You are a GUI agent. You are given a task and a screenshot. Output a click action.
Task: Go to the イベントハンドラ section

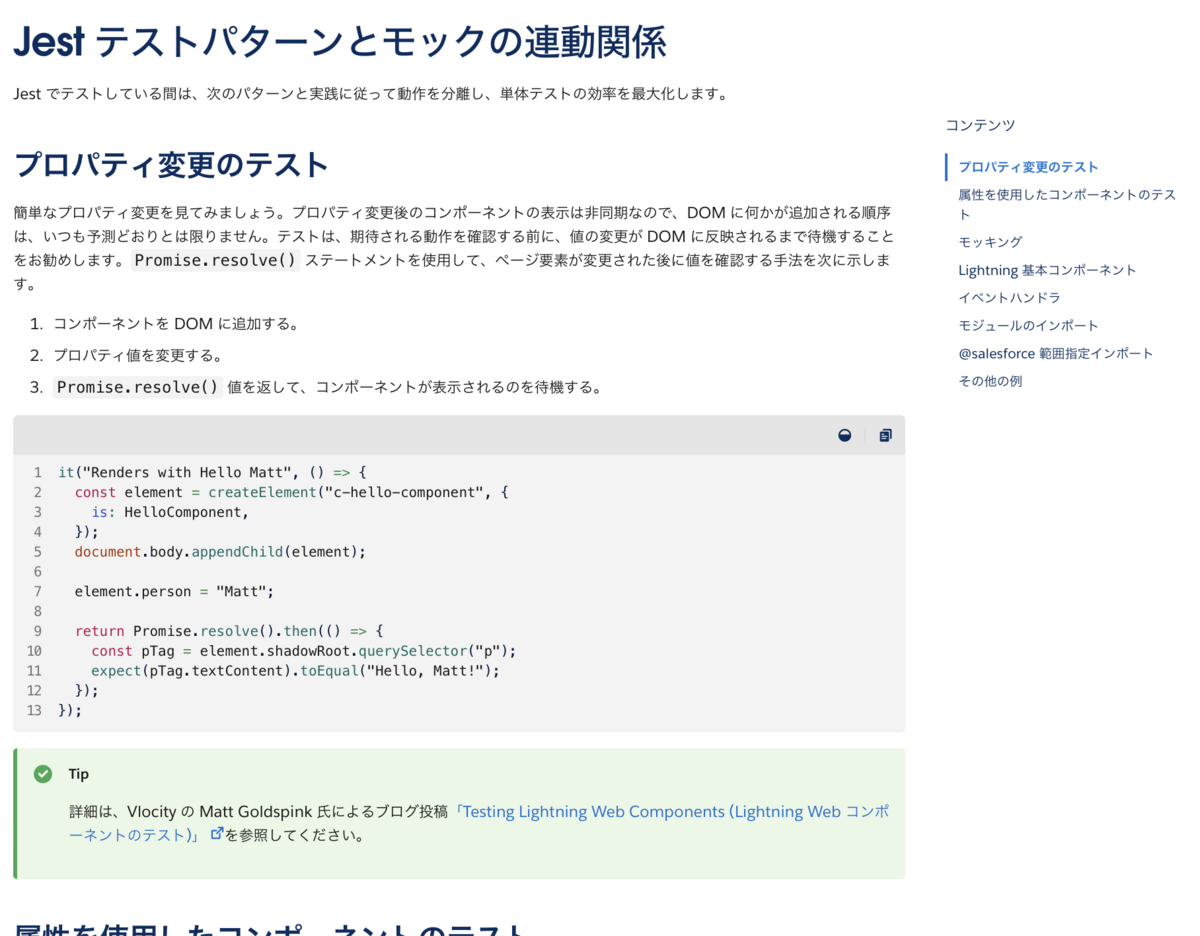(1008, 297)
